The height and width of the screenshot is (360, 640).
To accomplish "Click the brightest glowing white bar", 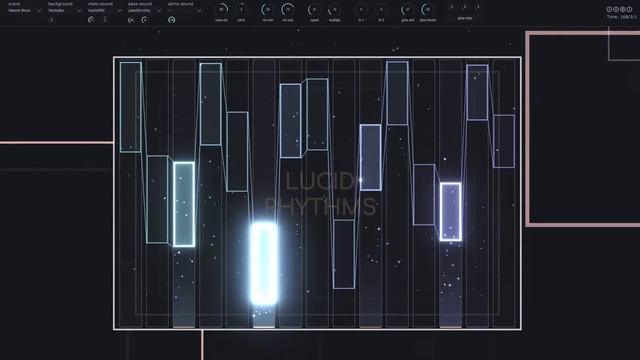I will coord(264,263).
